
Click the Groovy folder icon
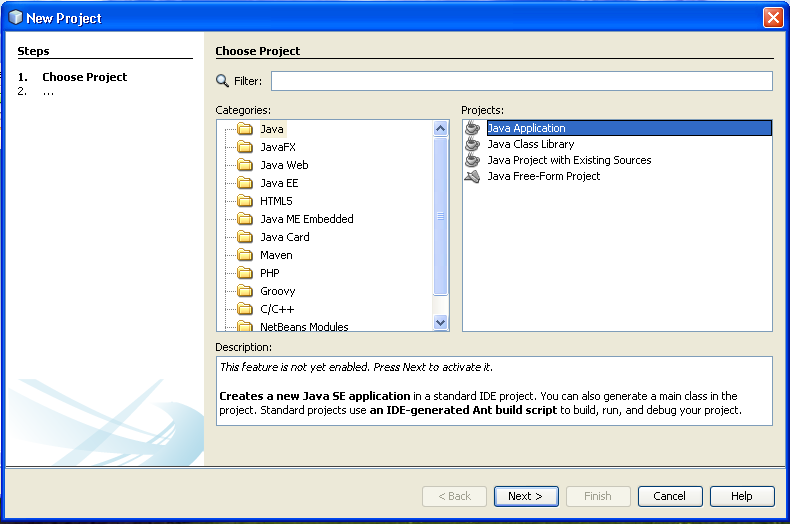pyautogui.click(x=245, y=291)
